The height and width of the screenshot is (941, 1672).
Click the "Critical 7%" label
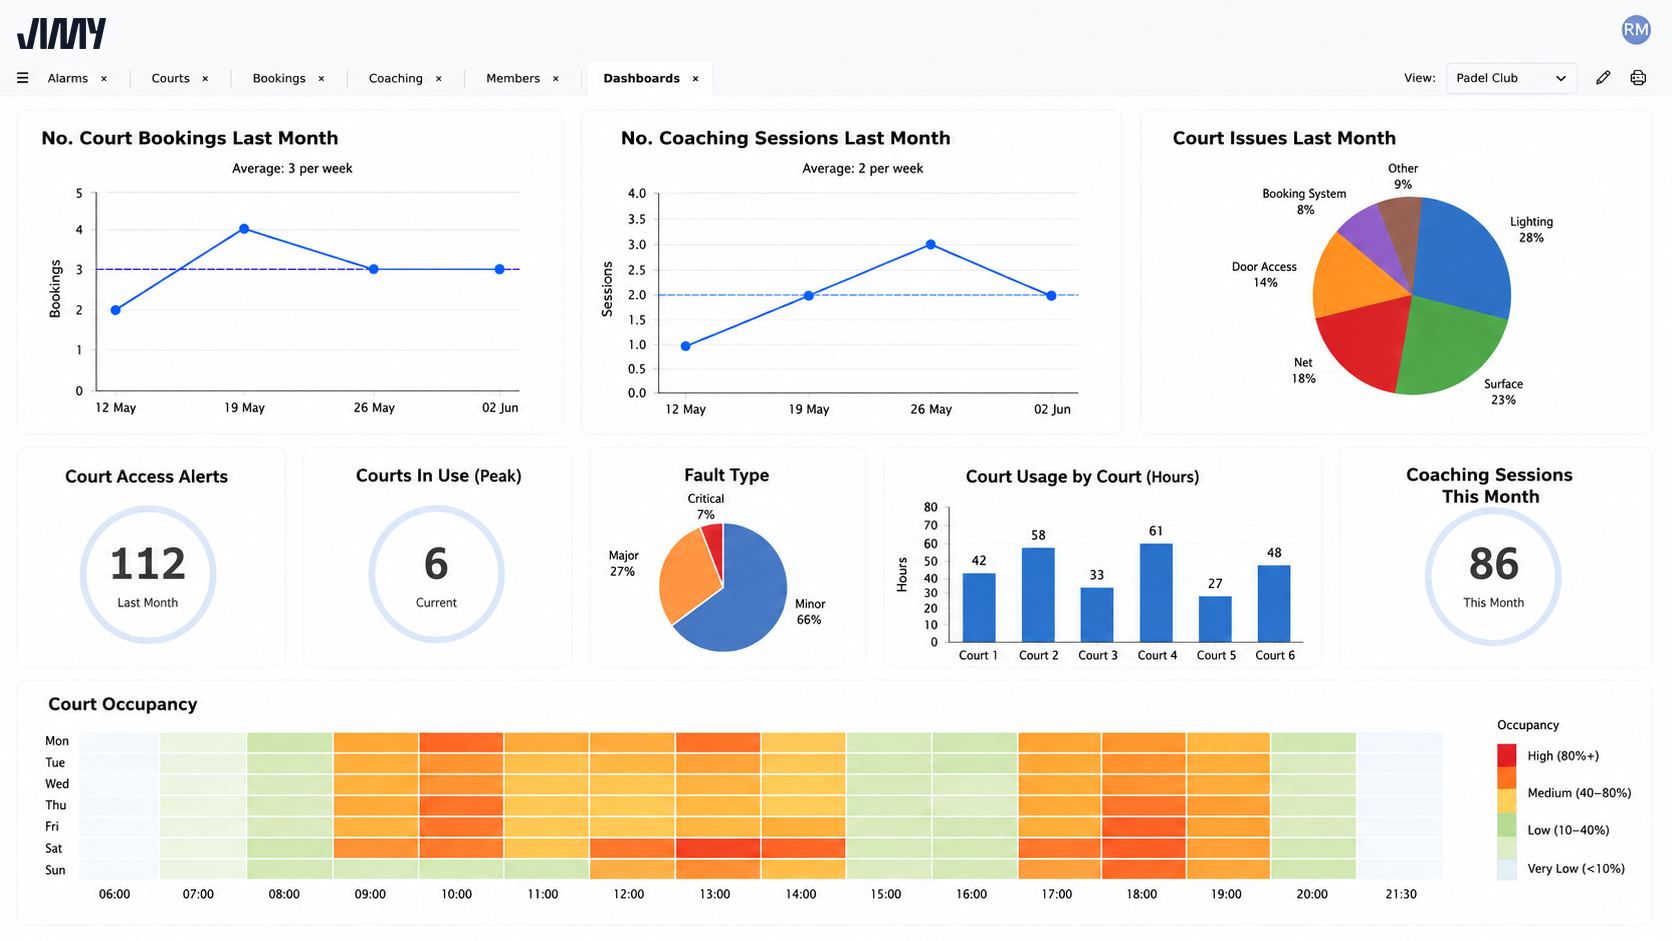click(706, 506)
